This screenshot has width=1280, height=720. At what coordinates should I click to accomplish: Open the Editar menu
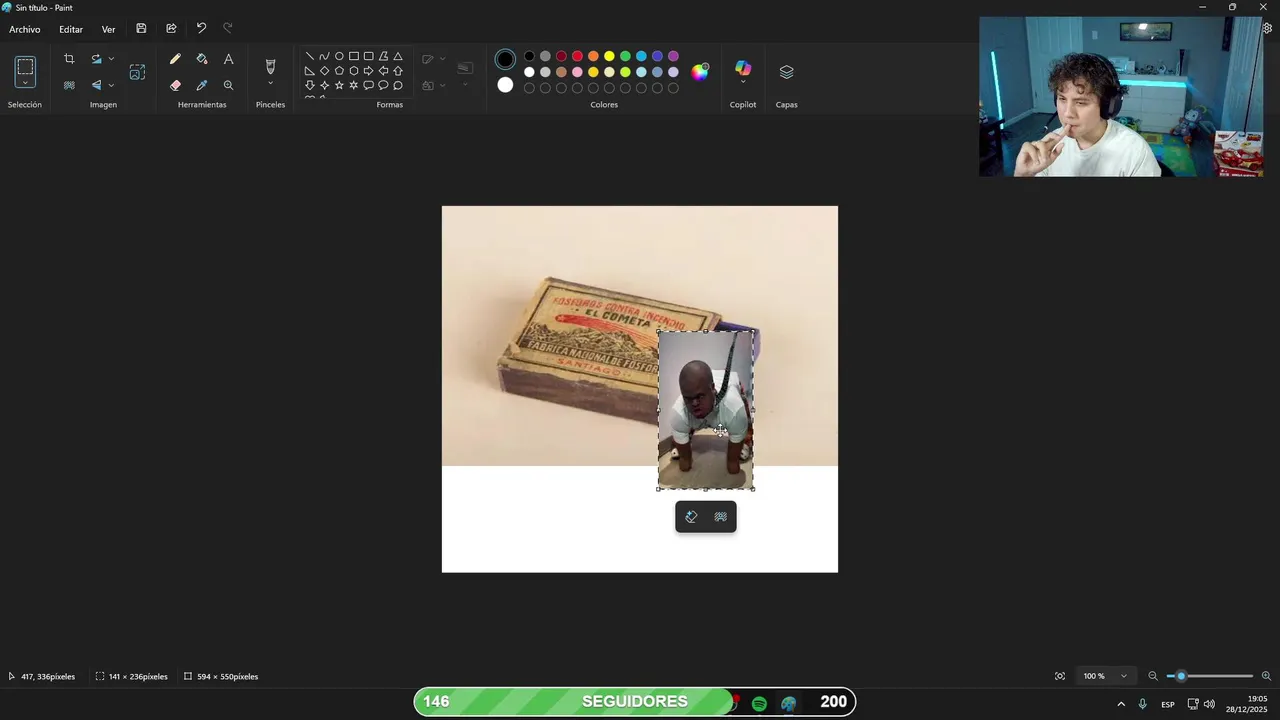click(71, 29)
